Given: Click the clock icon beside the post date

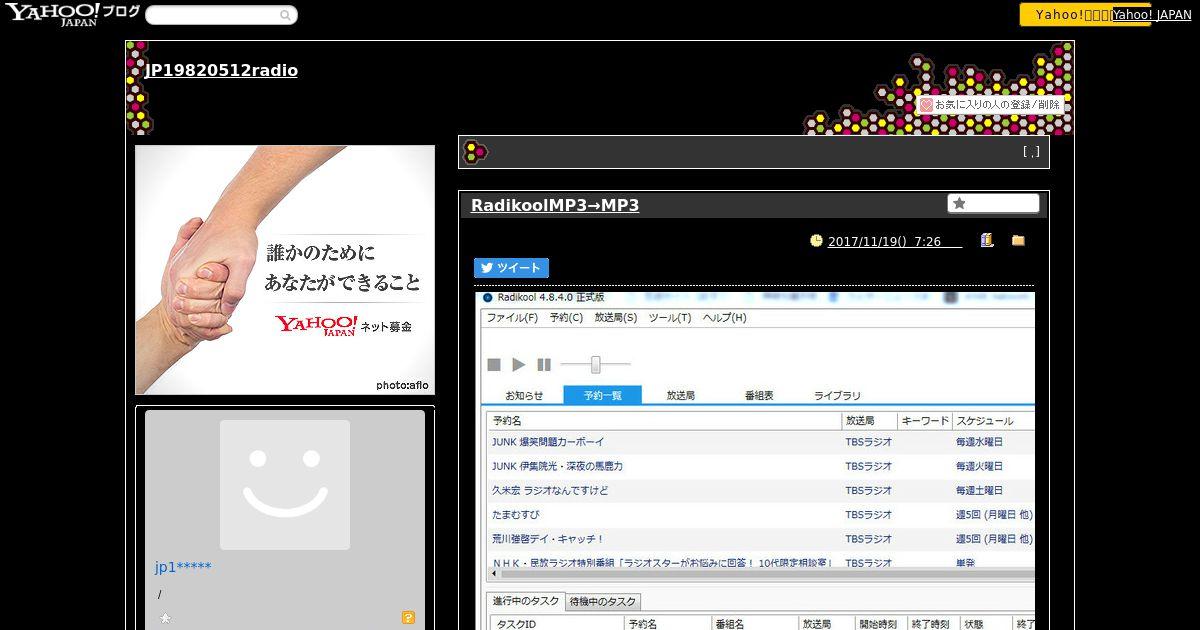Looking at the screenshot, I should [x=816, y=240].
